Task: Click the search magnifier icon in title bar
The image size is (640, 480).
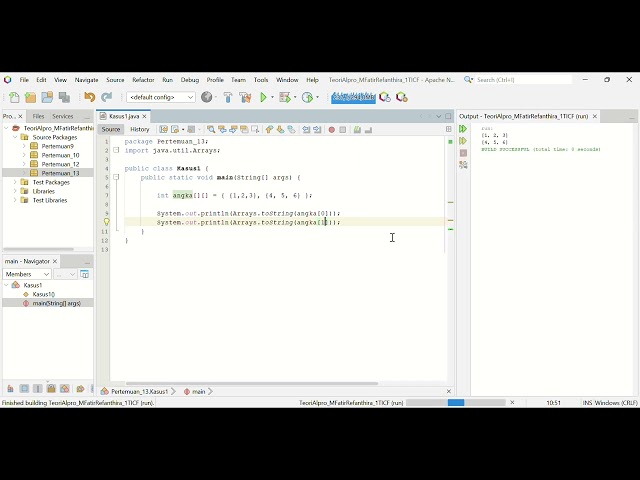Action: [468, 80]
